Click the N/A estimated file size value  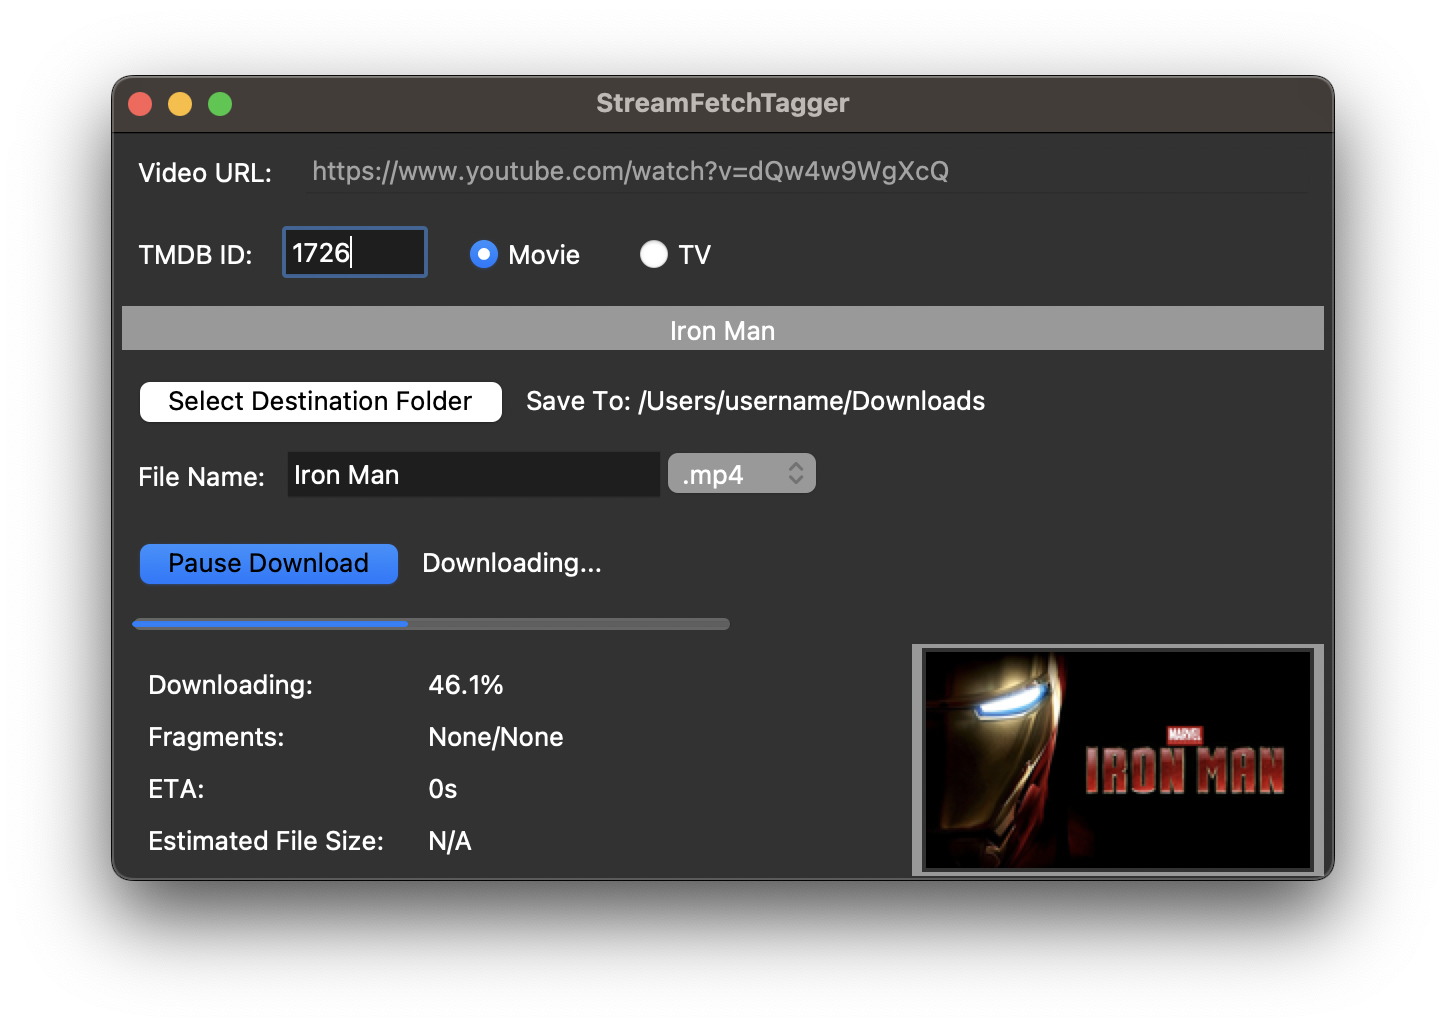(x=450, y=841)
